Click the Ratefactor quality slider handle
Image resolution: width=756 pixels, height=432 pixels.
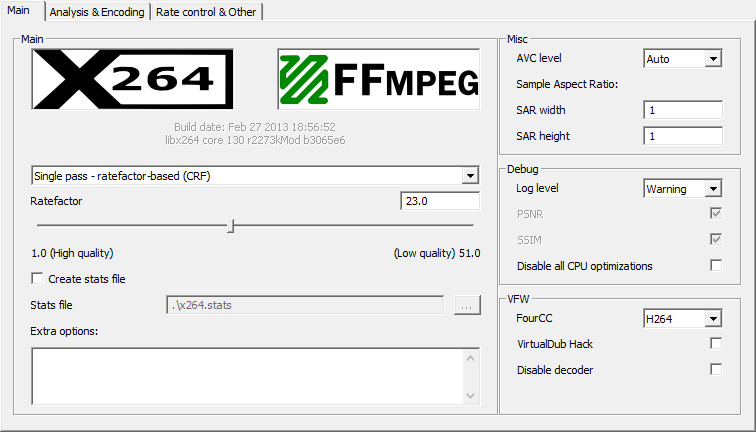click(x=231, y=226)
